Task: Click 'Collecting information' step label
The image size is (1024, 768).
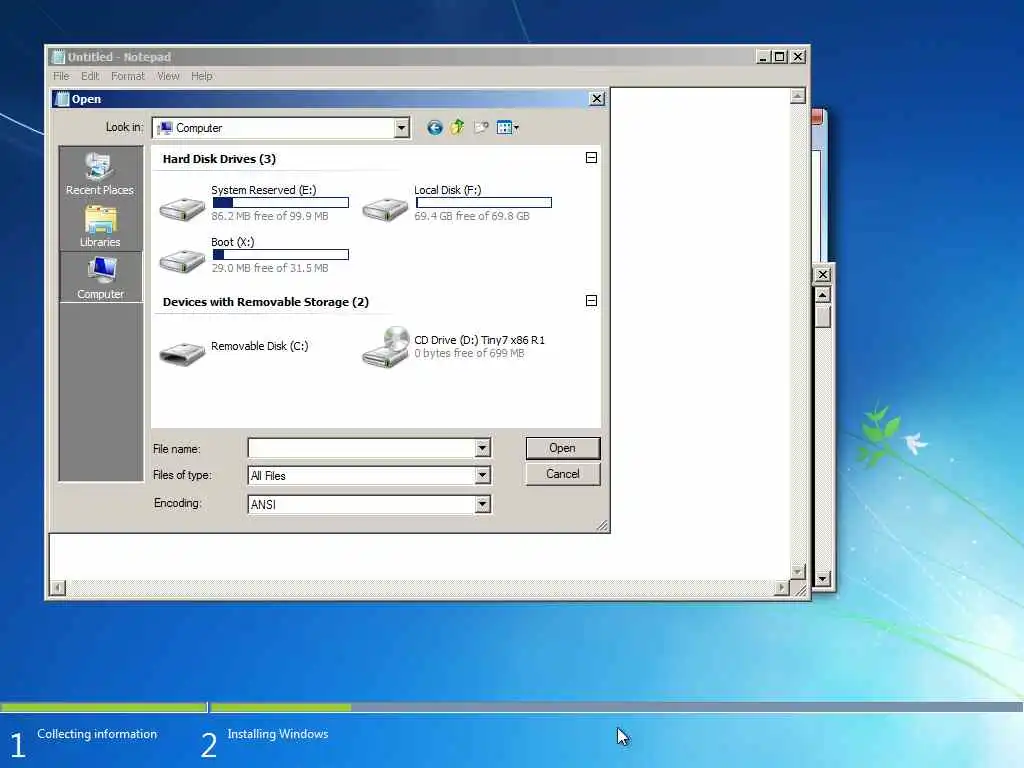Action: pyautogui.click(x=97, y=734)
